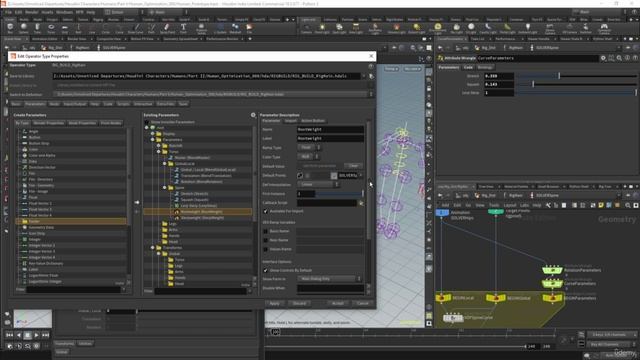Screen dimensions: 640x360
Task: Select the Sphere shelf tool
Action: click(24, 29)
